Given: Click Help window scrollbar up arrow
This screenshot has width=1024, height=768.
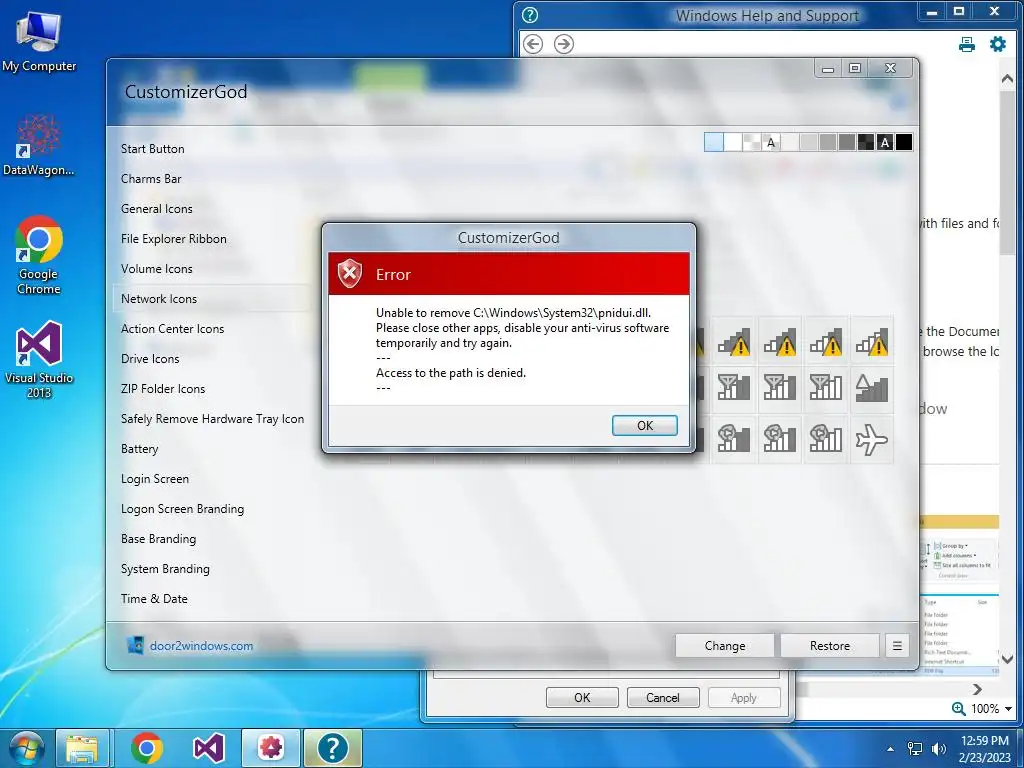Looking at the screenshot, I should click(1006, 78).
